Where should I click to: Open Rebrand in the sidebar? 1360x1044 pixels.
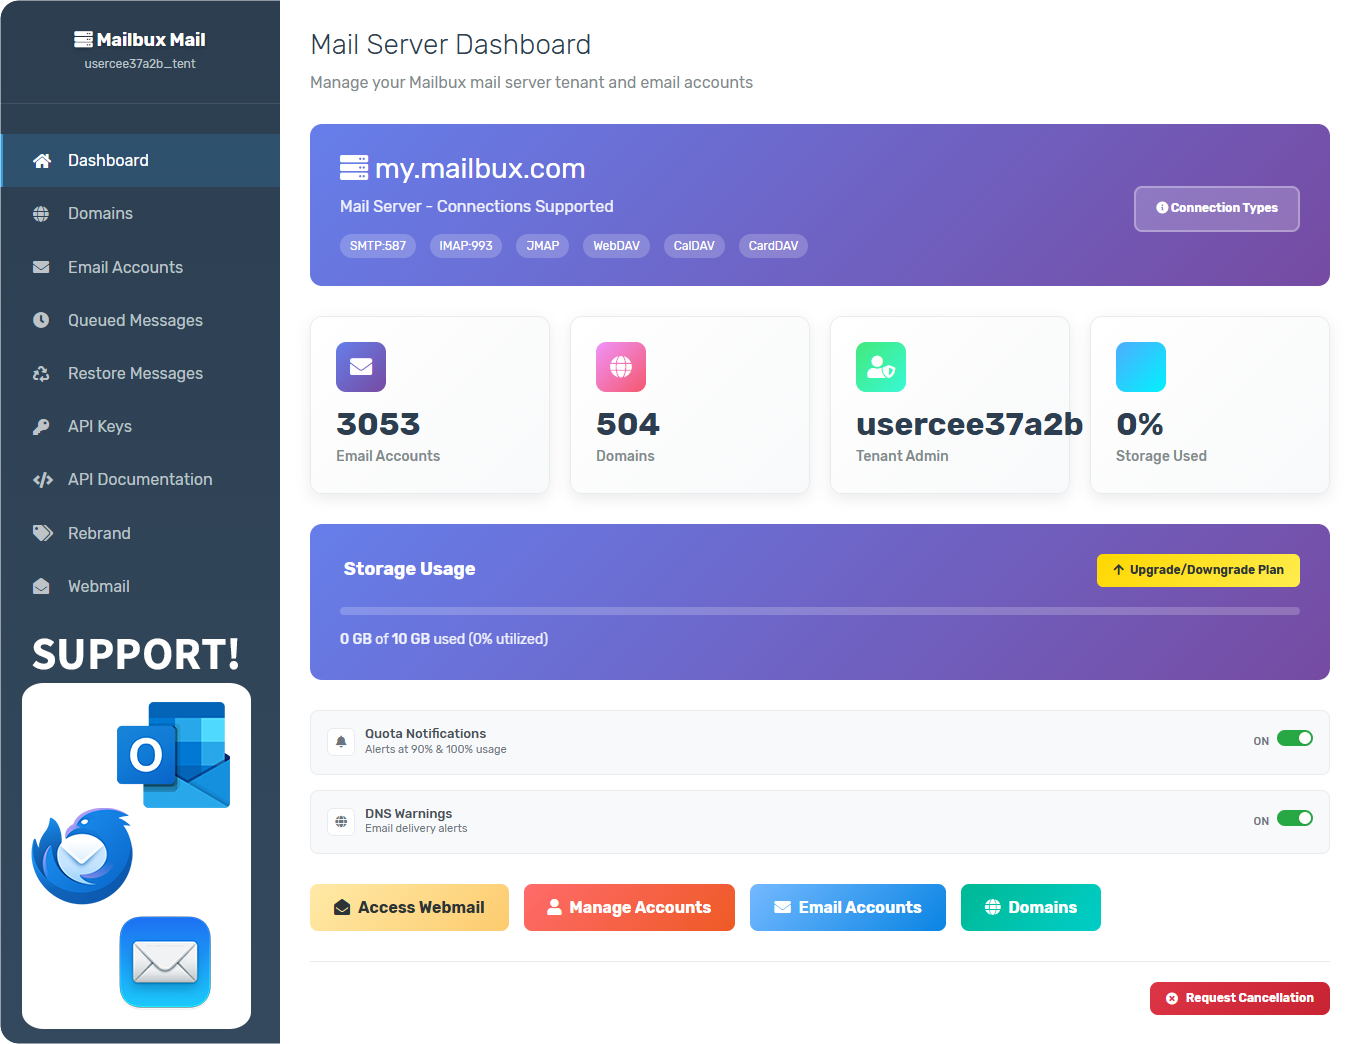[141, 533]
